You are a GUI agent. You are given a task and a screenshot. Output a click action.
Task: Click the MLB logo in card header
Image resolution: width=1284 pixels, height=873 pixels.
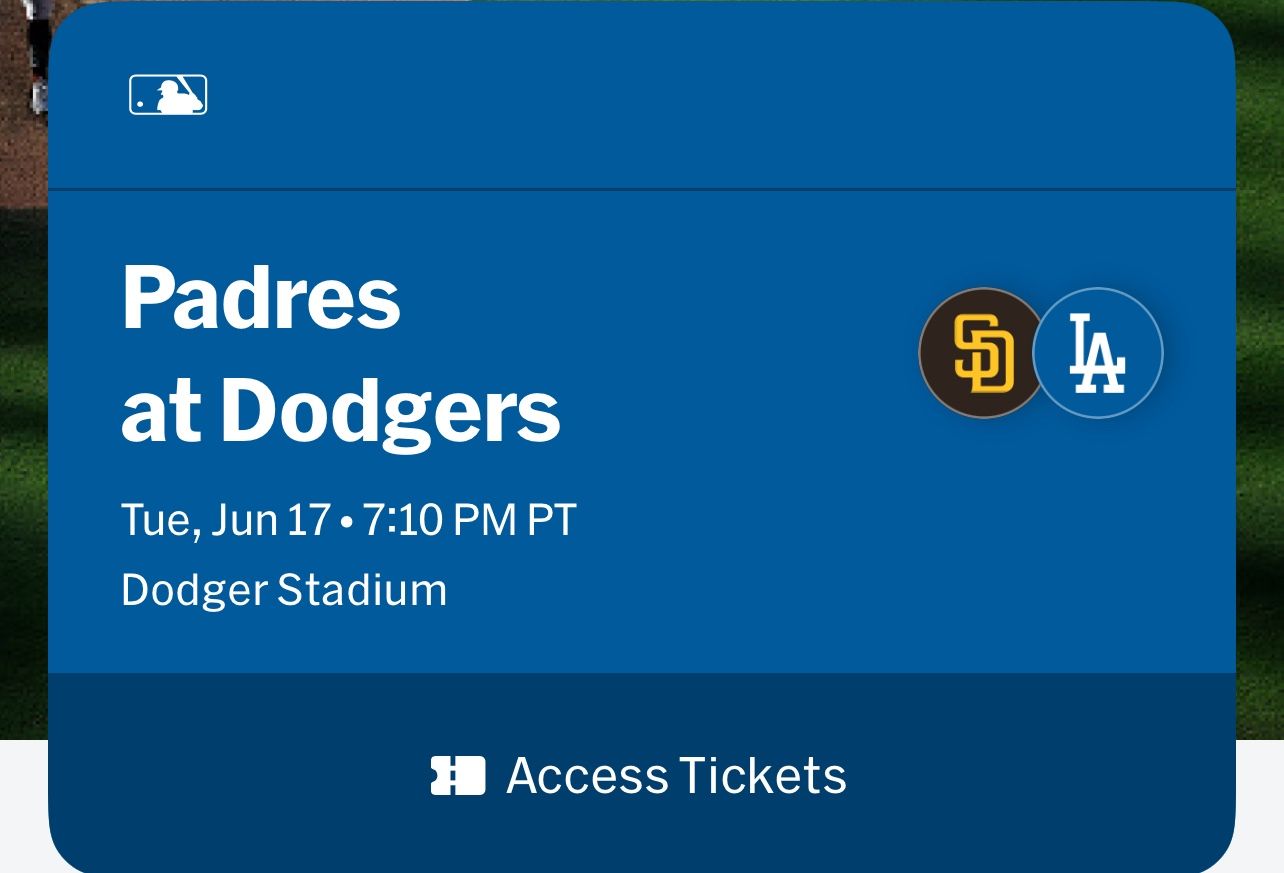(x=168, y=95)
